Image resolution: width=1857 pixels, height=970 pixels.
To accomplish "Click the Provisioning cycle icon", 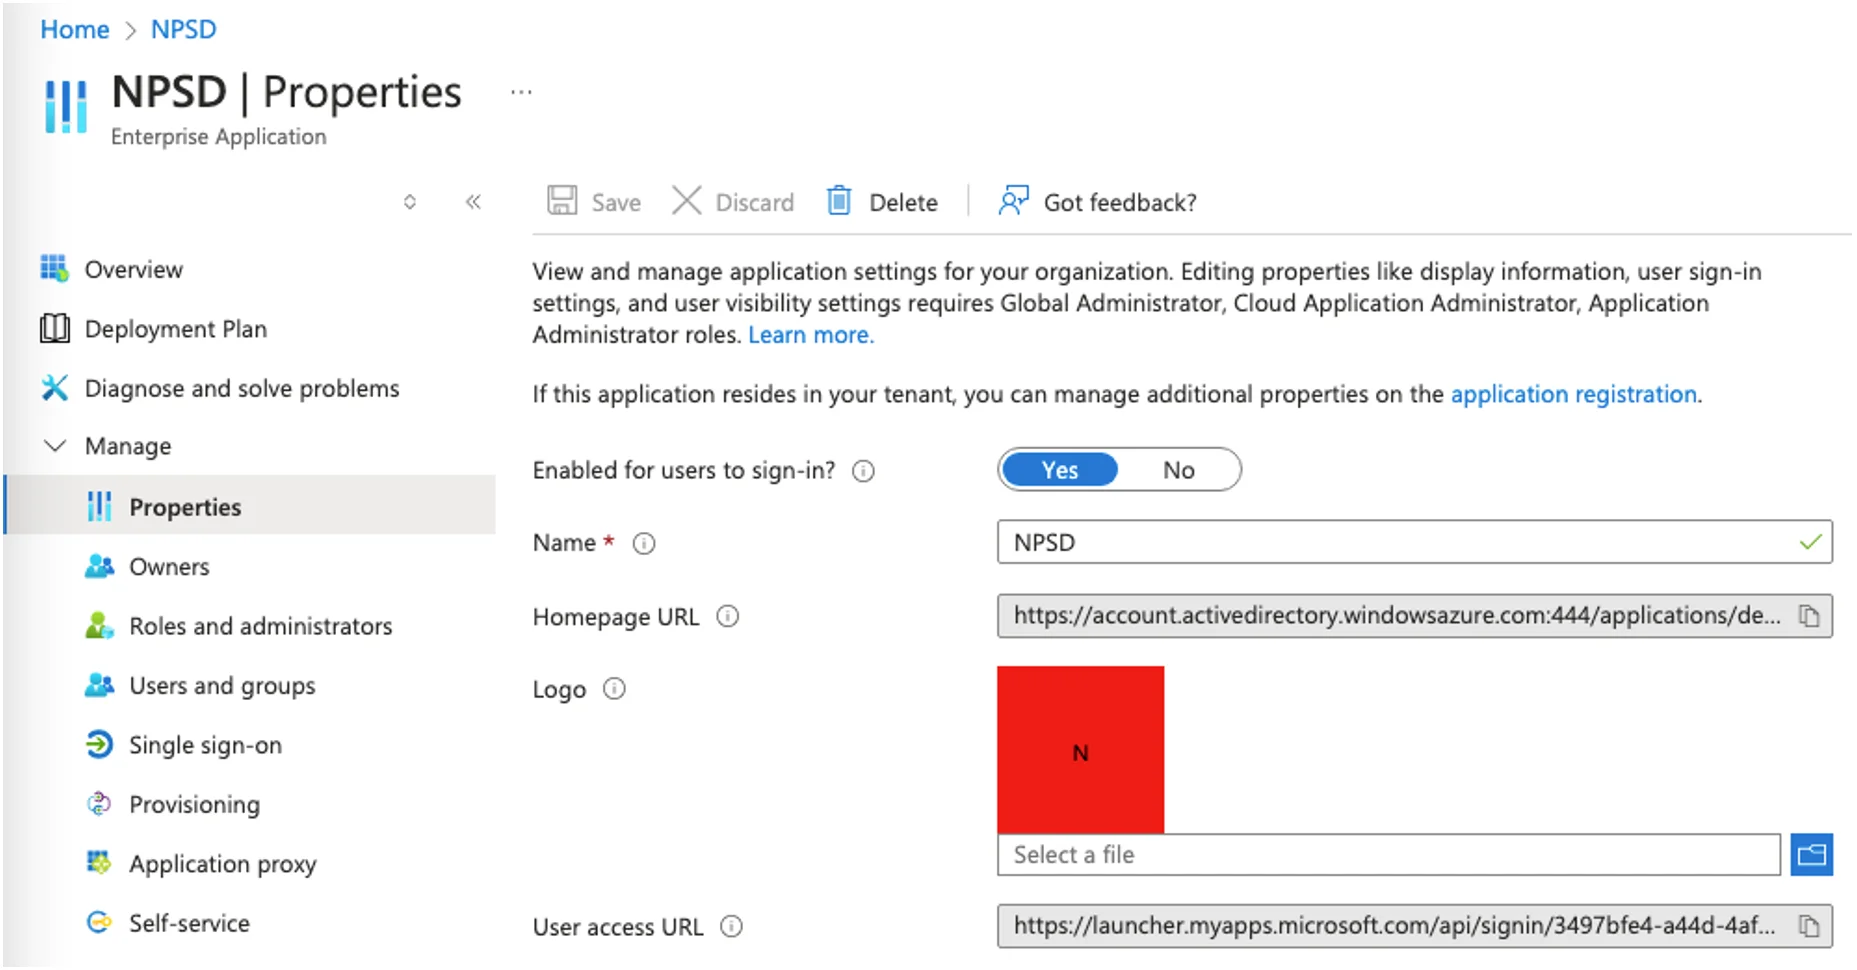I will point(99,803).
